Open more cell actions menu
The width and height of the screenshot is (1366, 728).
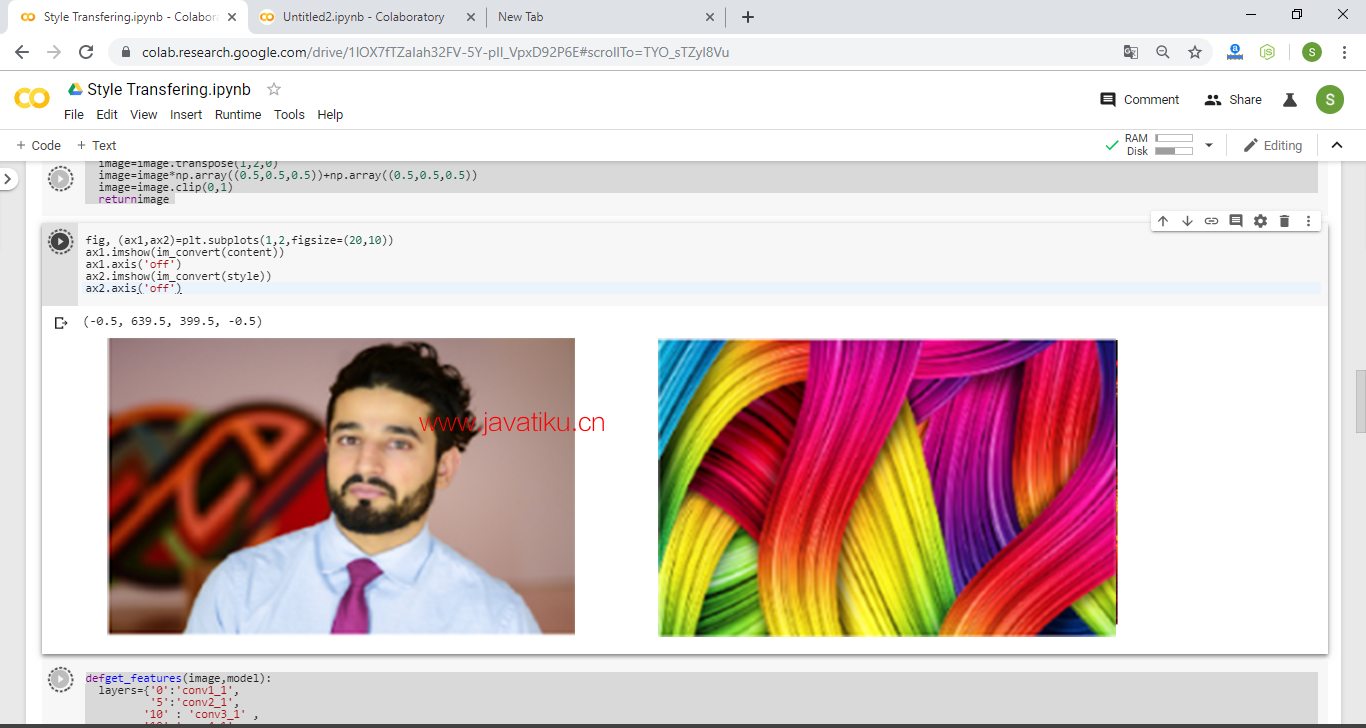1308,221
